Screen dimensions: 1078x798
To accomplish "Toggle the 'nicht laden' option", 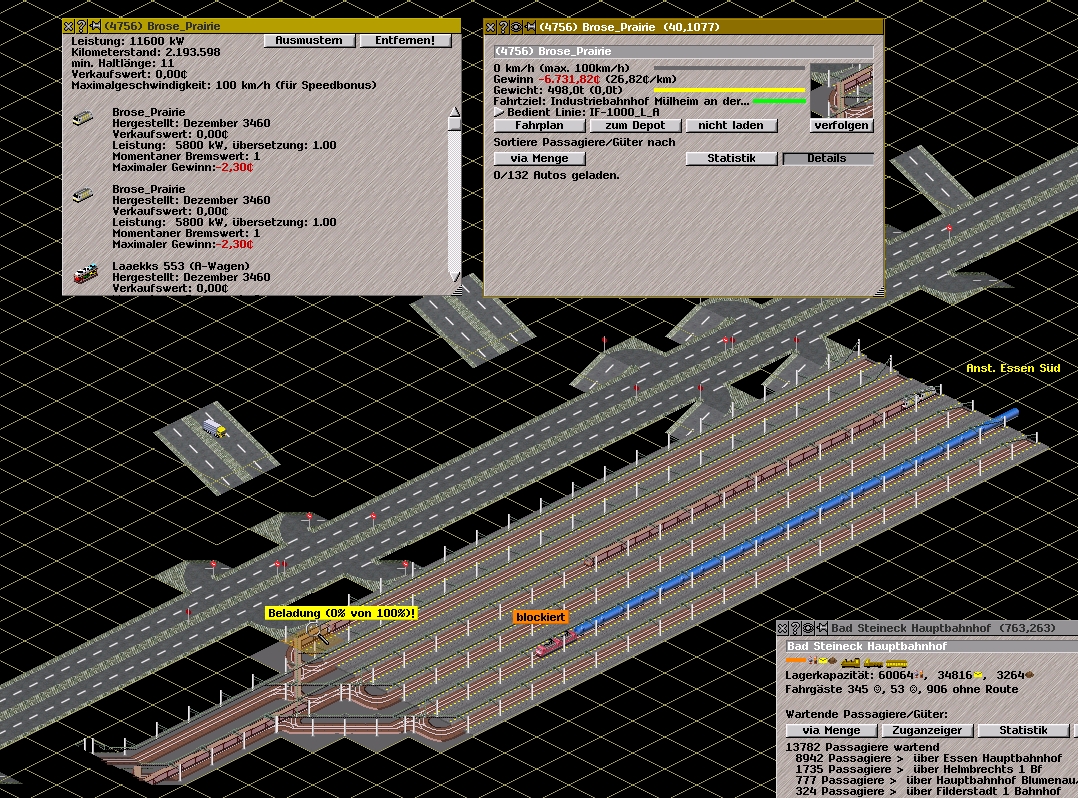I will click(x=731, y=126).
